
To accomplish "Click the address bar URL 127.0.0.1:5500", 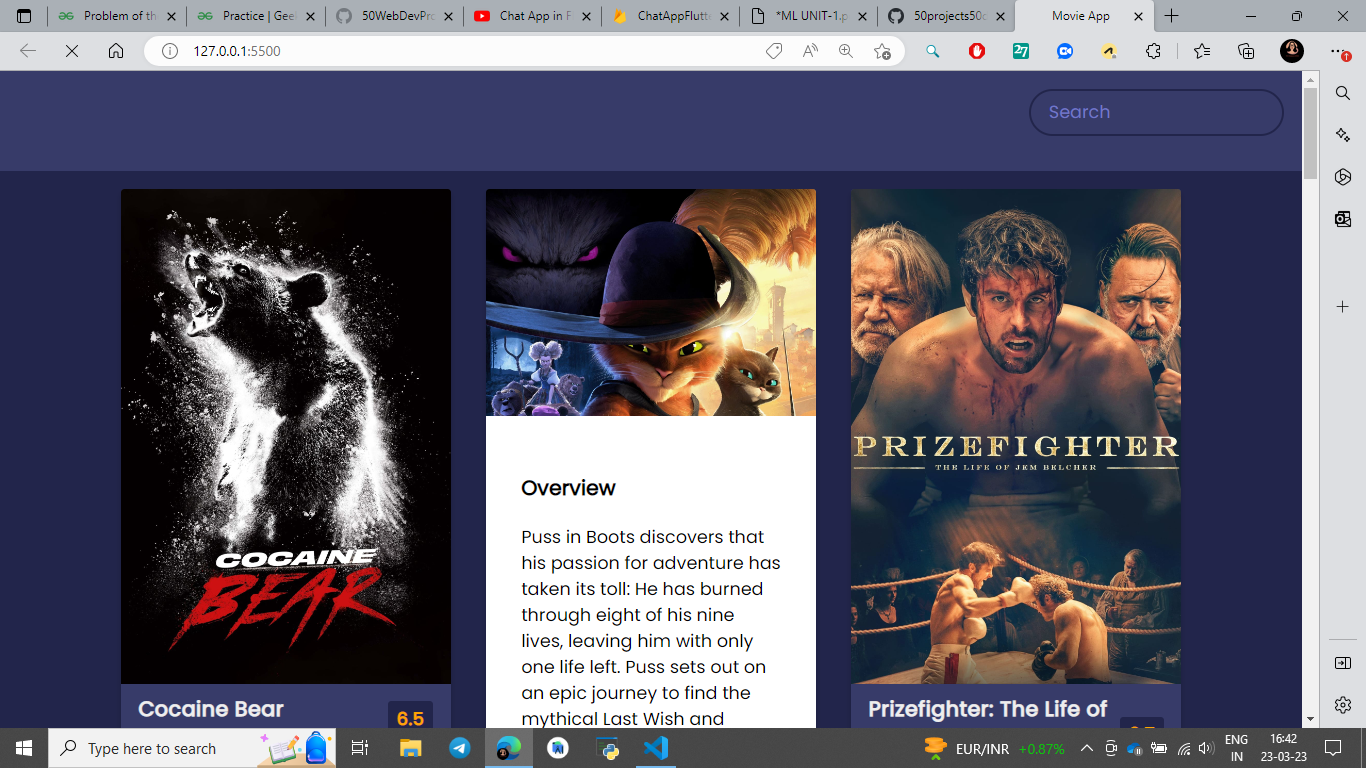I will (237, 51).
